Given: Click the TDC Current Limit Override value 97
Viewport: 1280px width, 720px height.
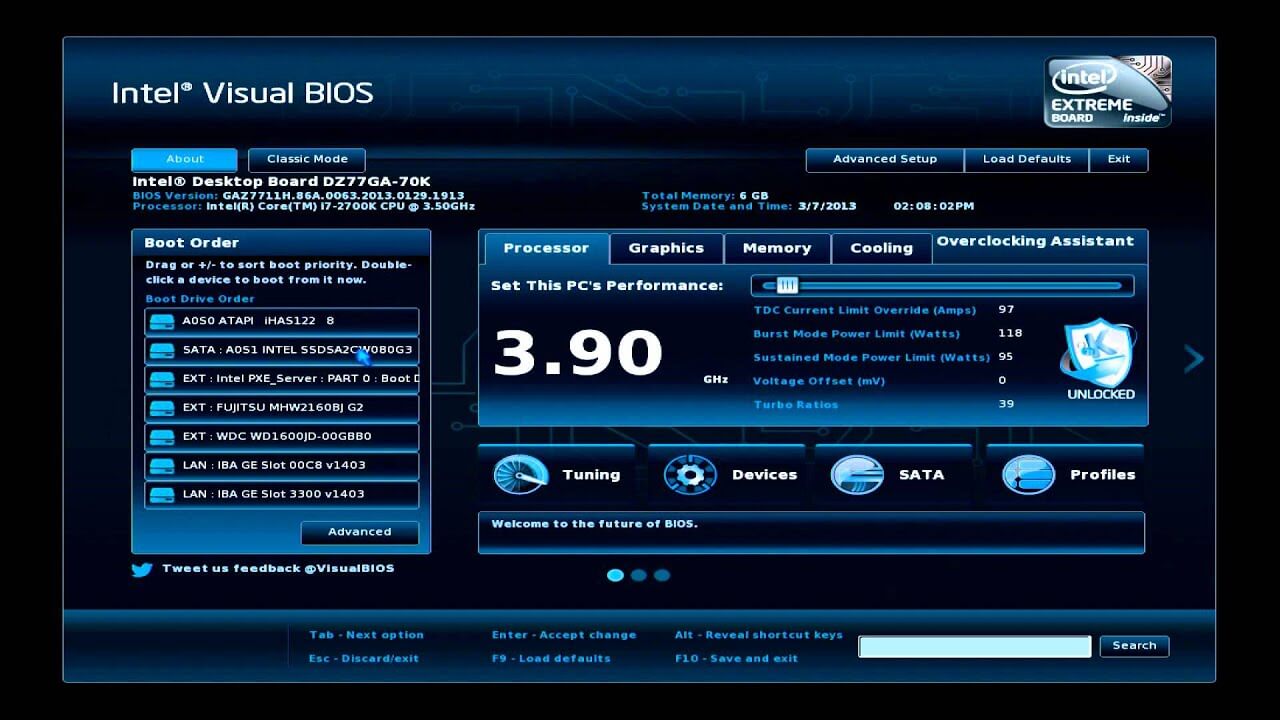Looking at the screenshot, I should point(1006,310).
